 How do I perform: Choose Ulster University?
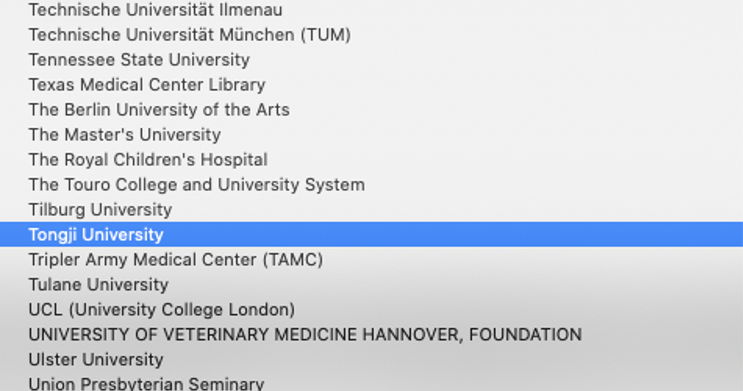pyautogui.click(x=372, y=360)
